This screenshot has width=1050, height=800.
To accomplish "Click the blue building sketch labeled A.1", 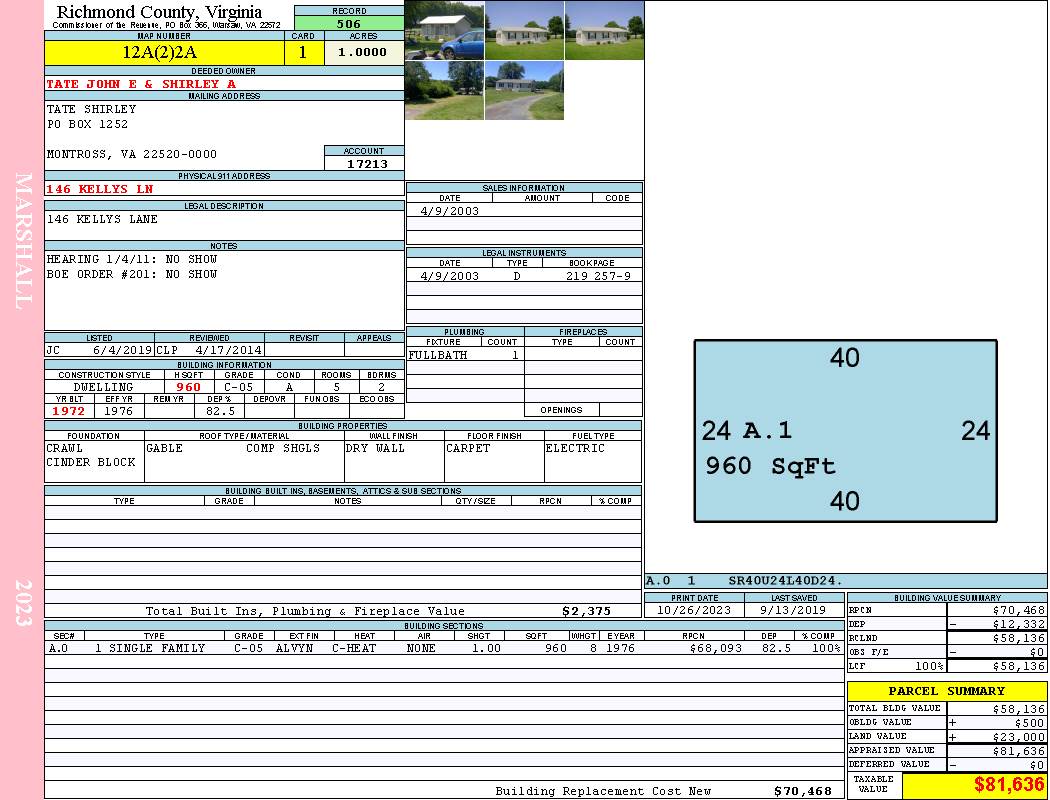I will tap(845, 431).
